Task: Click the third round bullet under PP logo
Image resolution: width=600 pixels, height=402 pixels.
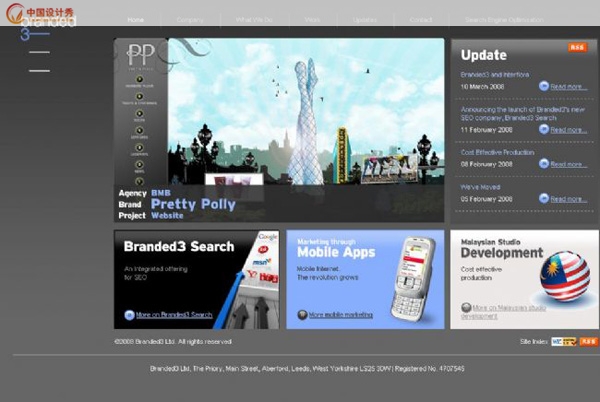Action: click(139, 114)
